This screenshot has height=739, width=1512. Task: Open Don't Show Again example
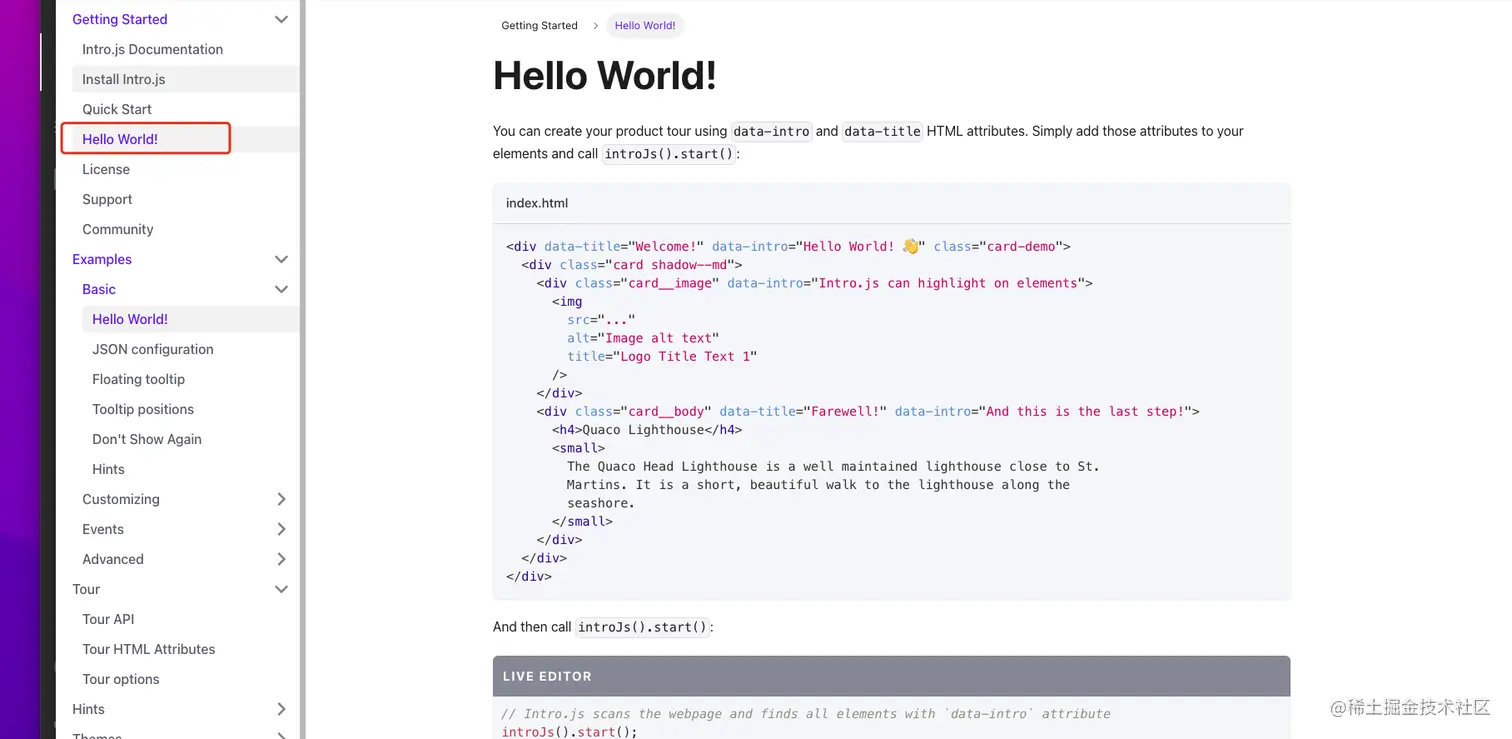point(147,439)
